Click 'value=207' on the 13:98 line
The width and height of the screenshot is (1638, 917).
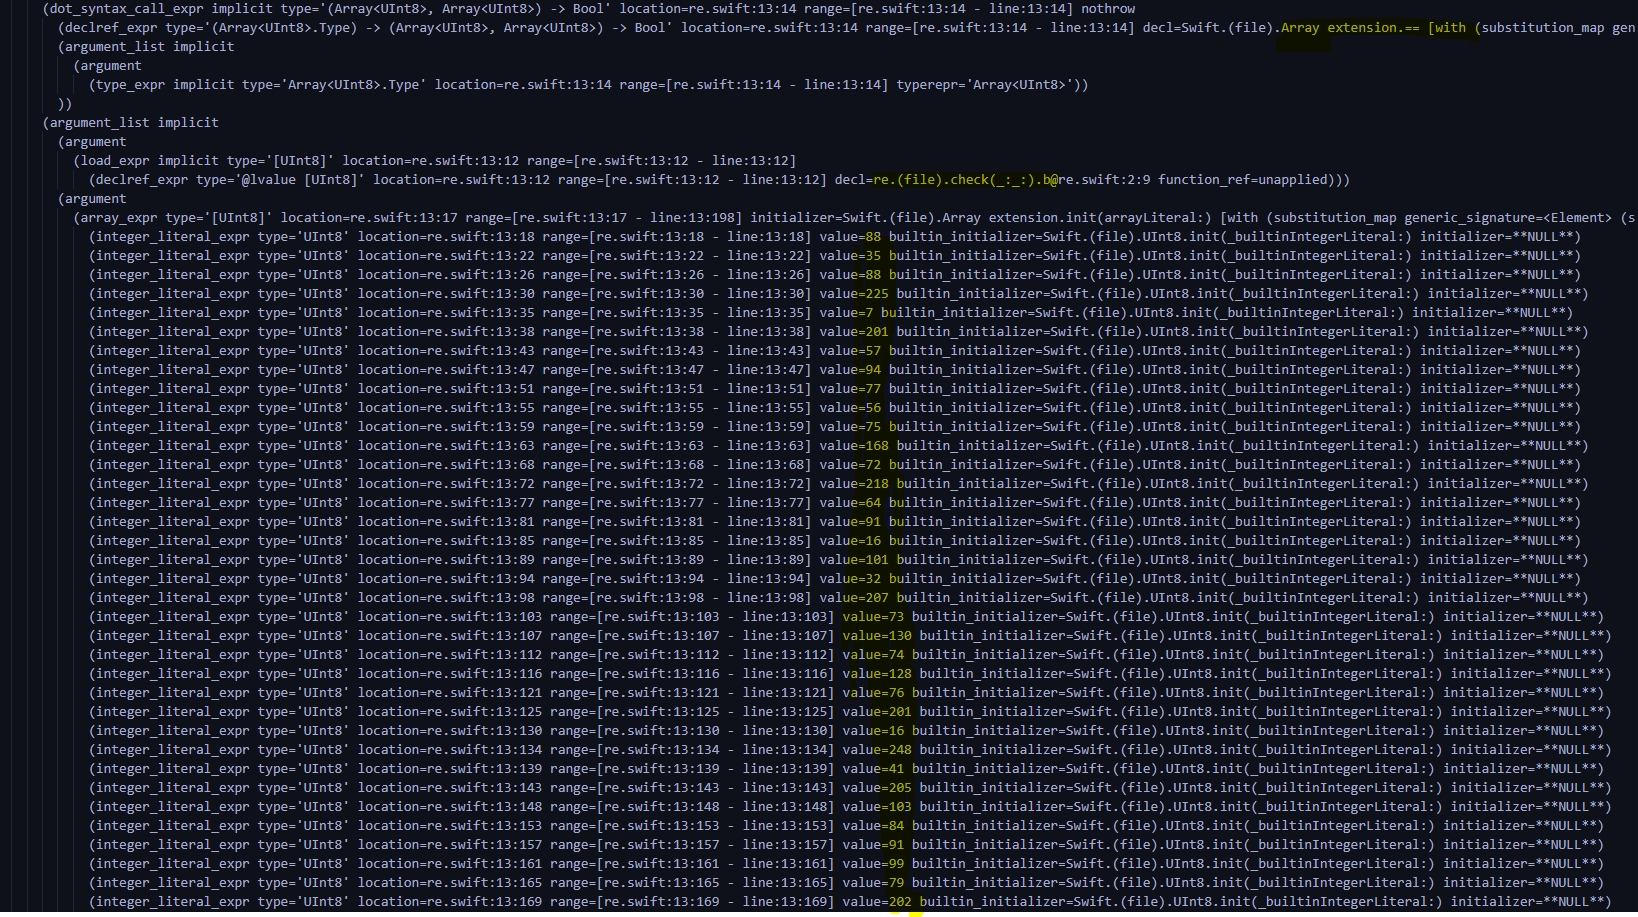coord(854,597)
